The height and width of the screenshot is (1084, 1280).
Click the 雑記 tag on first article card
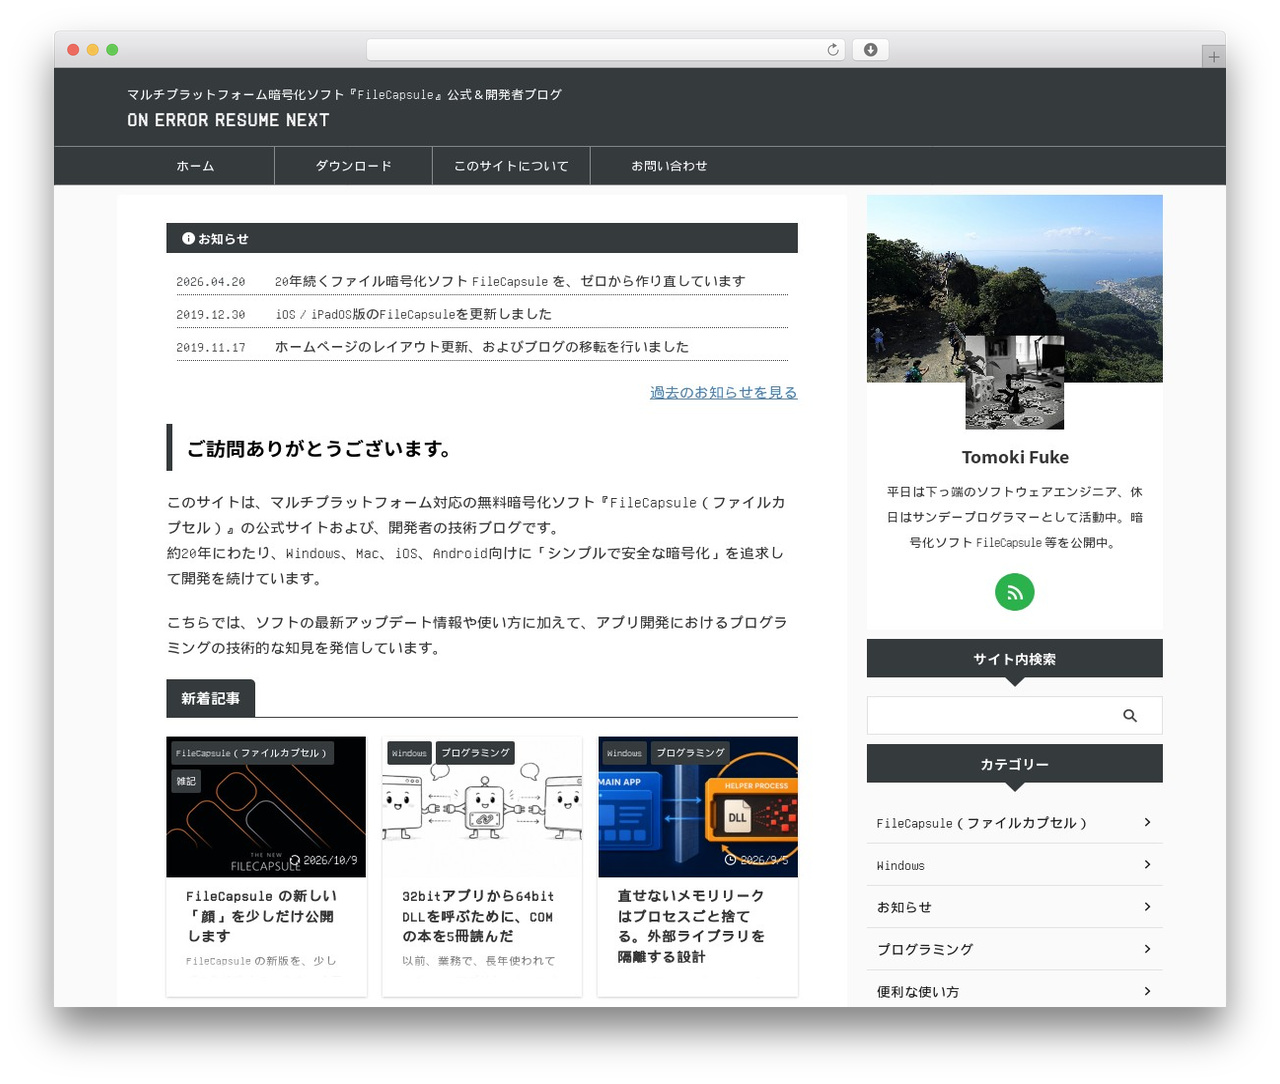click(186, 781)
